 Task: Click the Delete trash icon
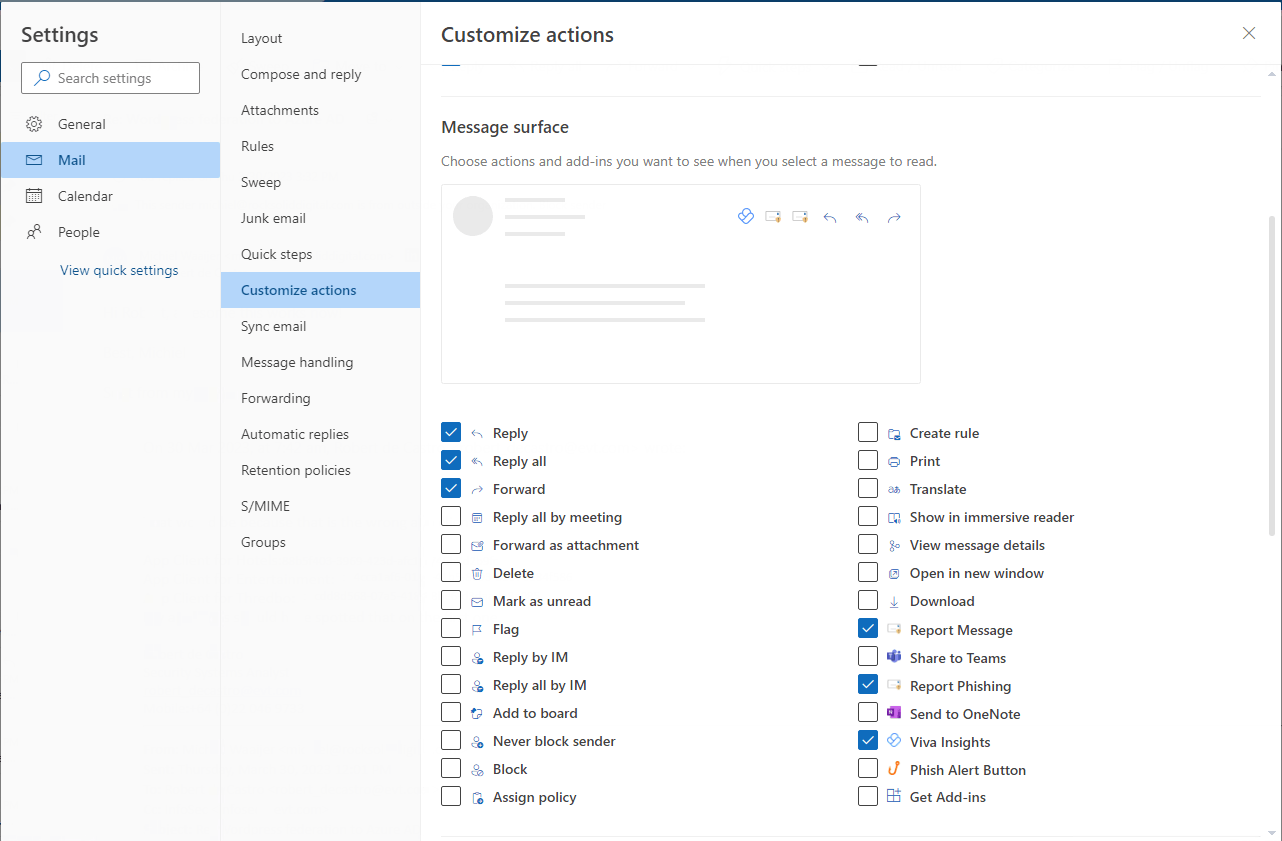point(477,573)
